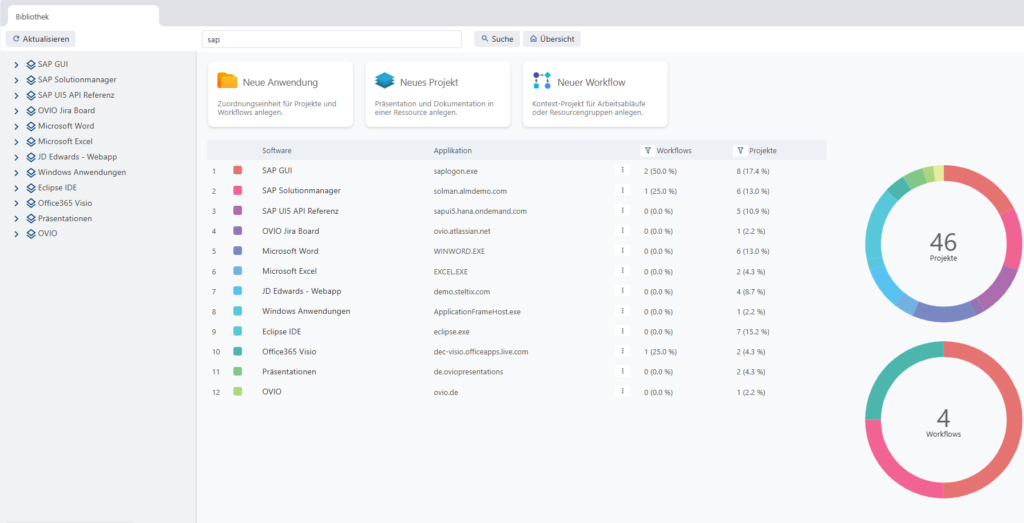Click the green swatch for OVIO row
The height and width of the screenshot is (523, 1024).
pyautogui.click(x=238, y=392)
